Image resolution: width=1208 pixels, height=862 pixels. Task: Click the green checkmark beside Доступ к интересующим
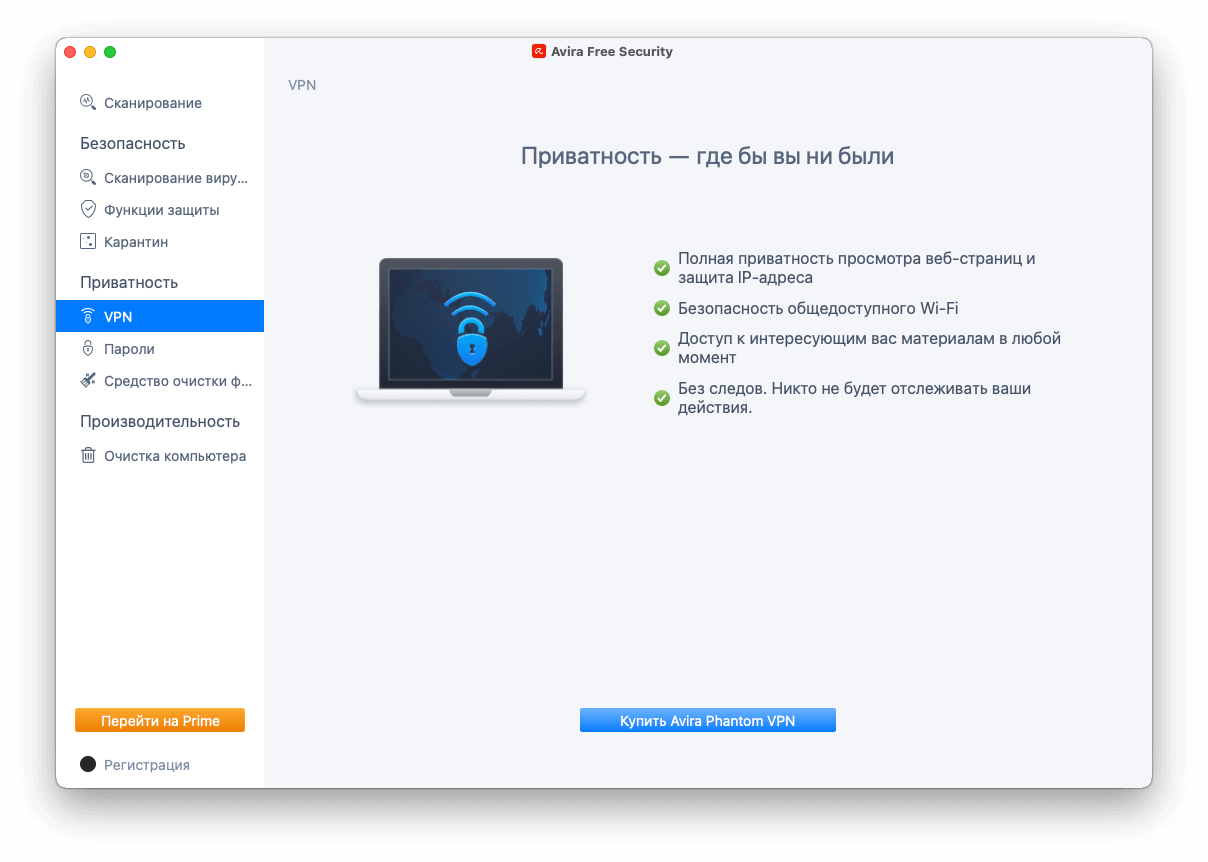[x=661, y=348]
